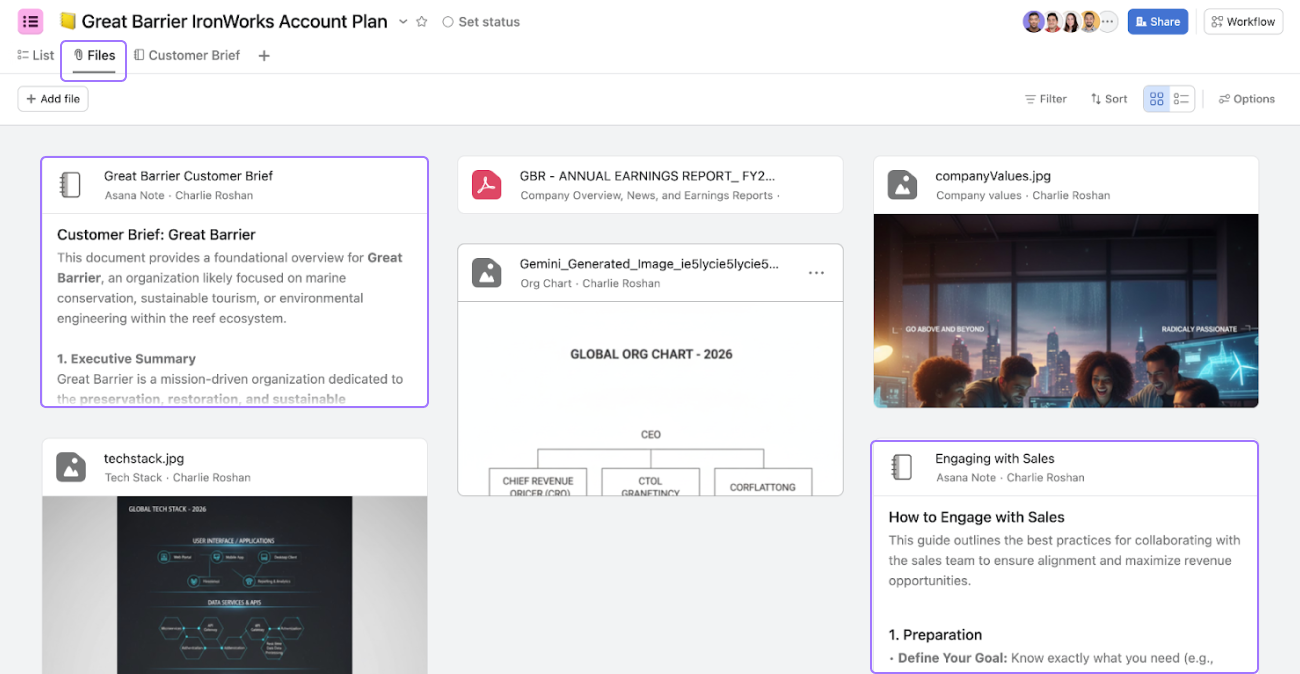Open the Customer Brief tab
1300x674 pixels.
(x=187, y=56)
